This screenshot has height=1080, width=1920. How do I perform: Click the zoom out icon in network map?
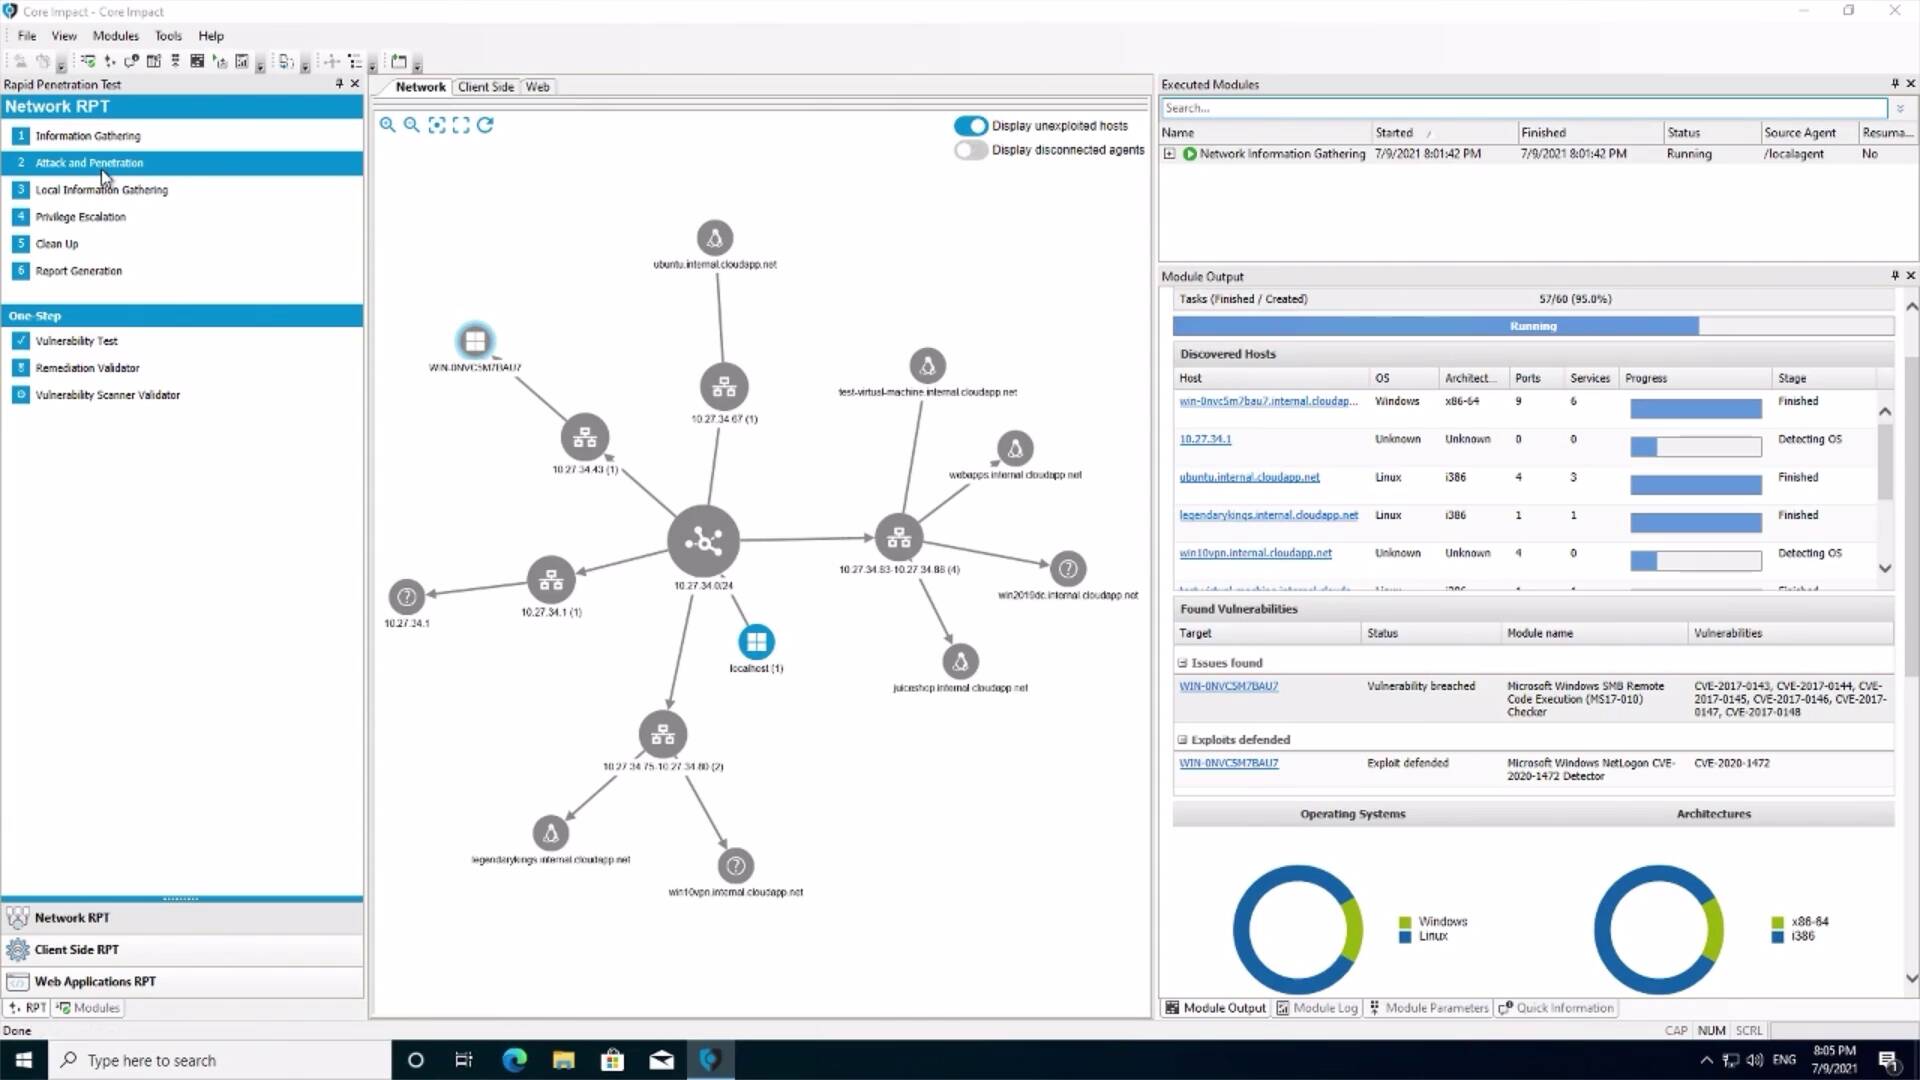point(411,125)
